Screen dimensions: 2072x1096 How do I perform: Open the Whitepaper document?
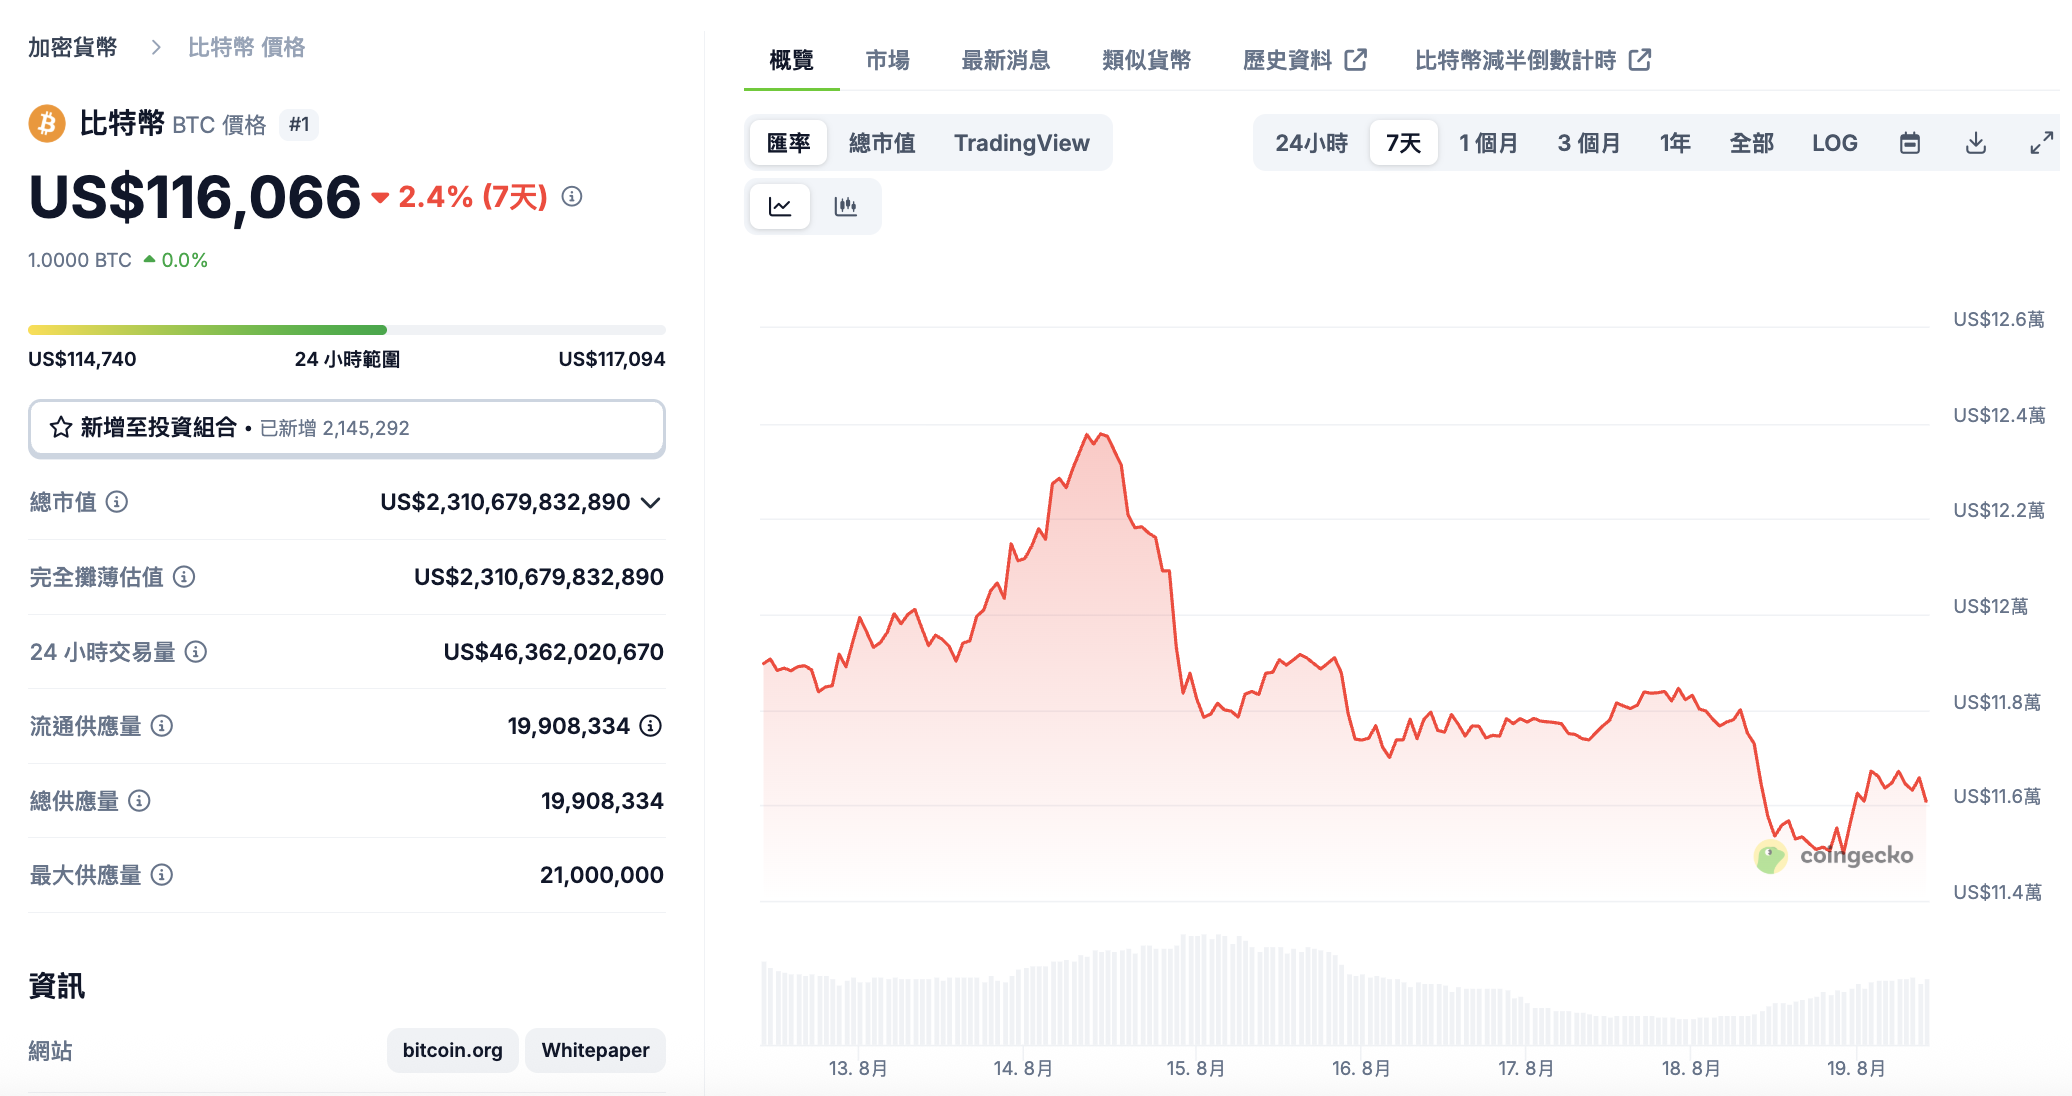pos(595,1050)
